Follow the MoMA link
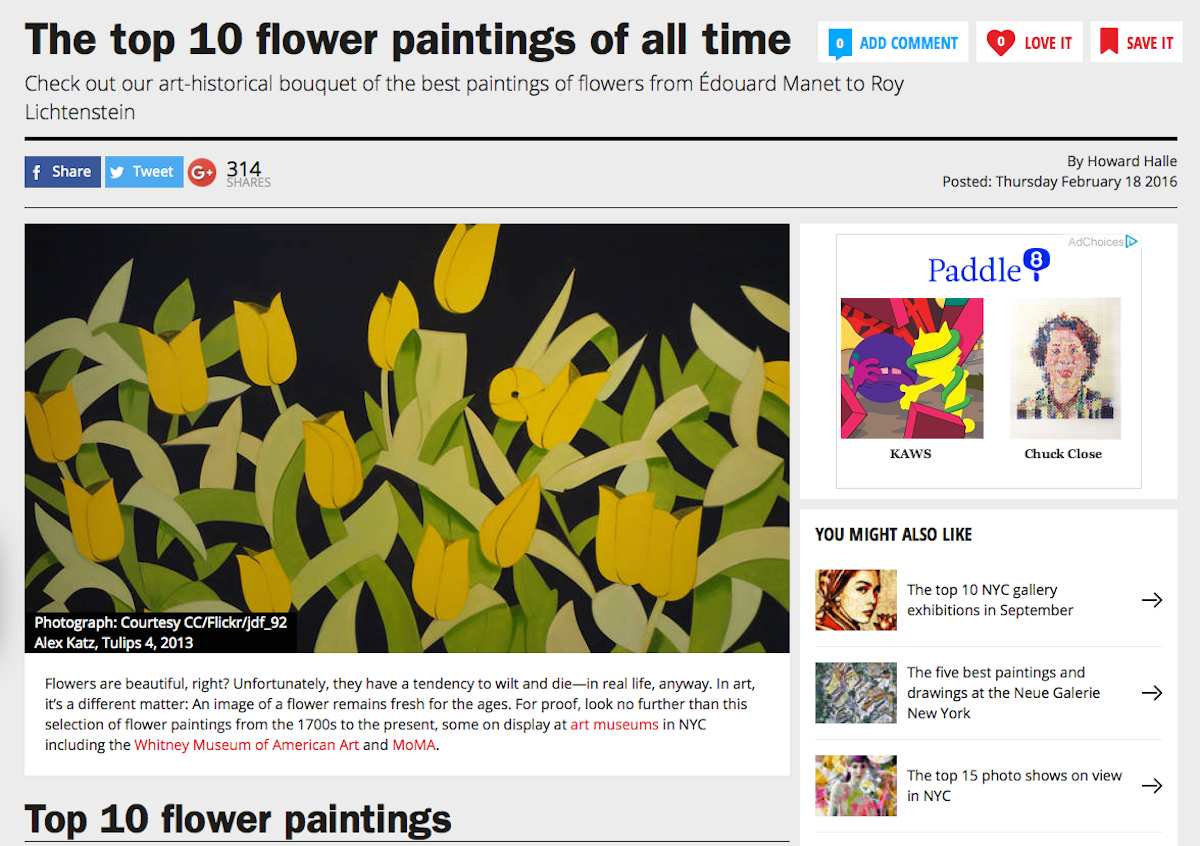This screenshot has height=846, width=1200. tap(414, 745)
